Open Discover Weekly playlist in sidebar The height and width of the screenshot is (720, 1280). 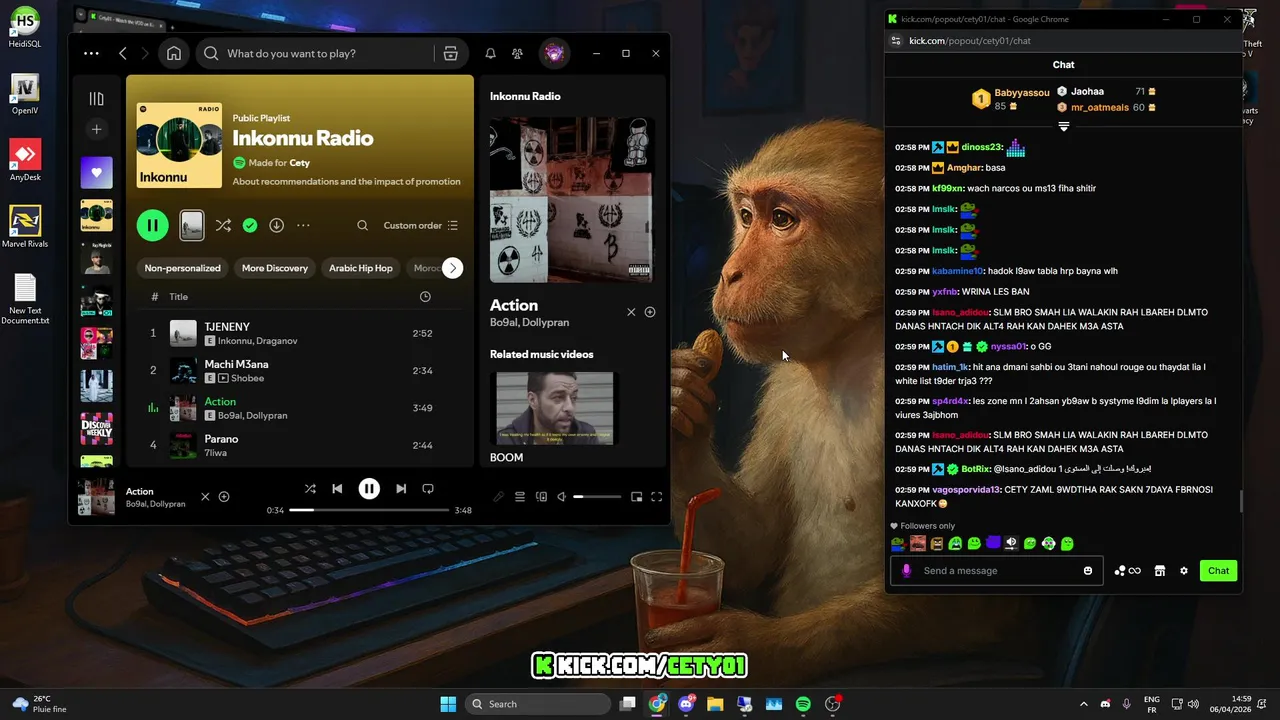[x=96, y=429]
